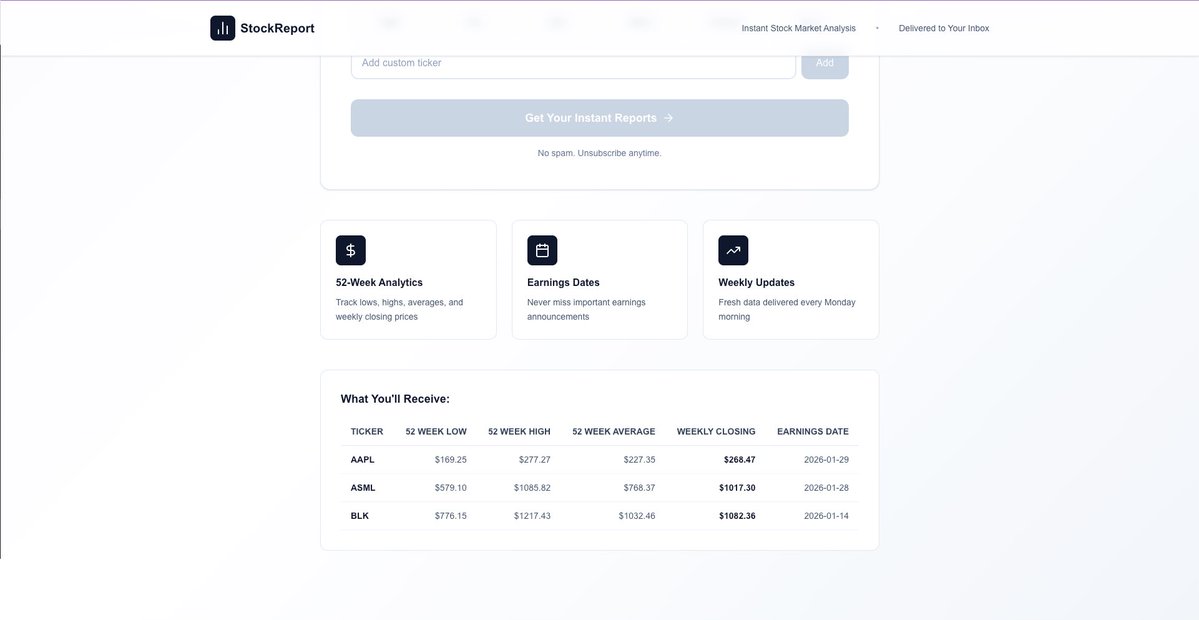
Task: Click the 52-Week Analytics description starting 'Track lows, highs'
Action: pyautogui.click(x=400, y=310)
